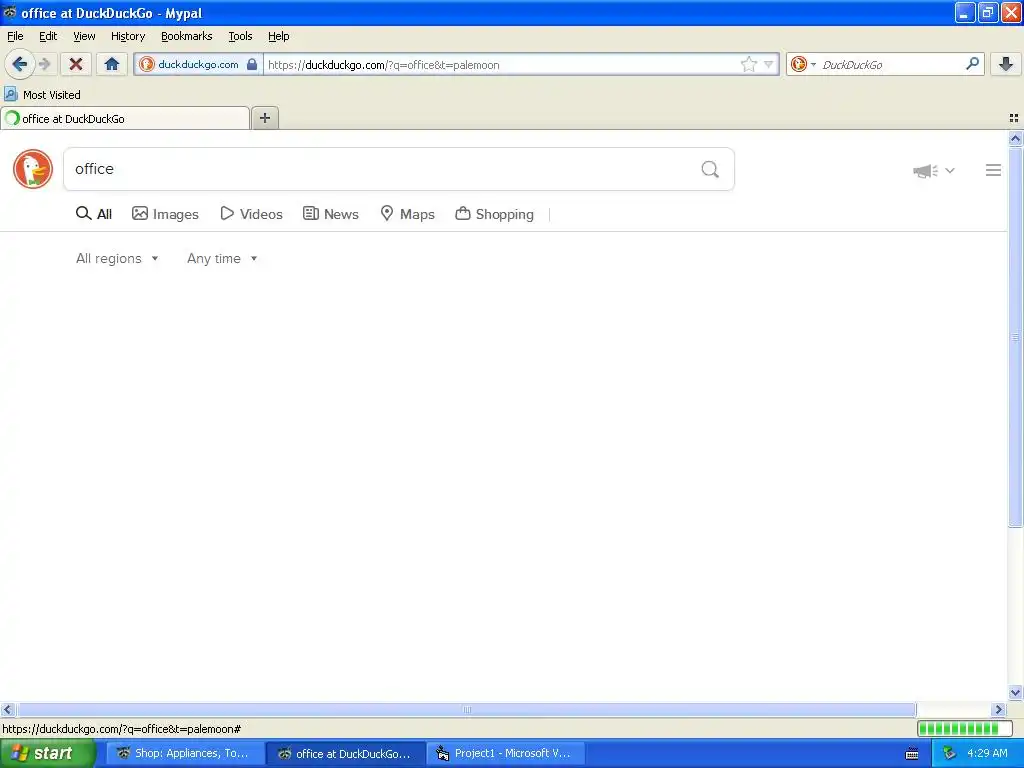Click the megaphone feedback icon
This screenshot has height=768, width=1024.
point(925,171)
